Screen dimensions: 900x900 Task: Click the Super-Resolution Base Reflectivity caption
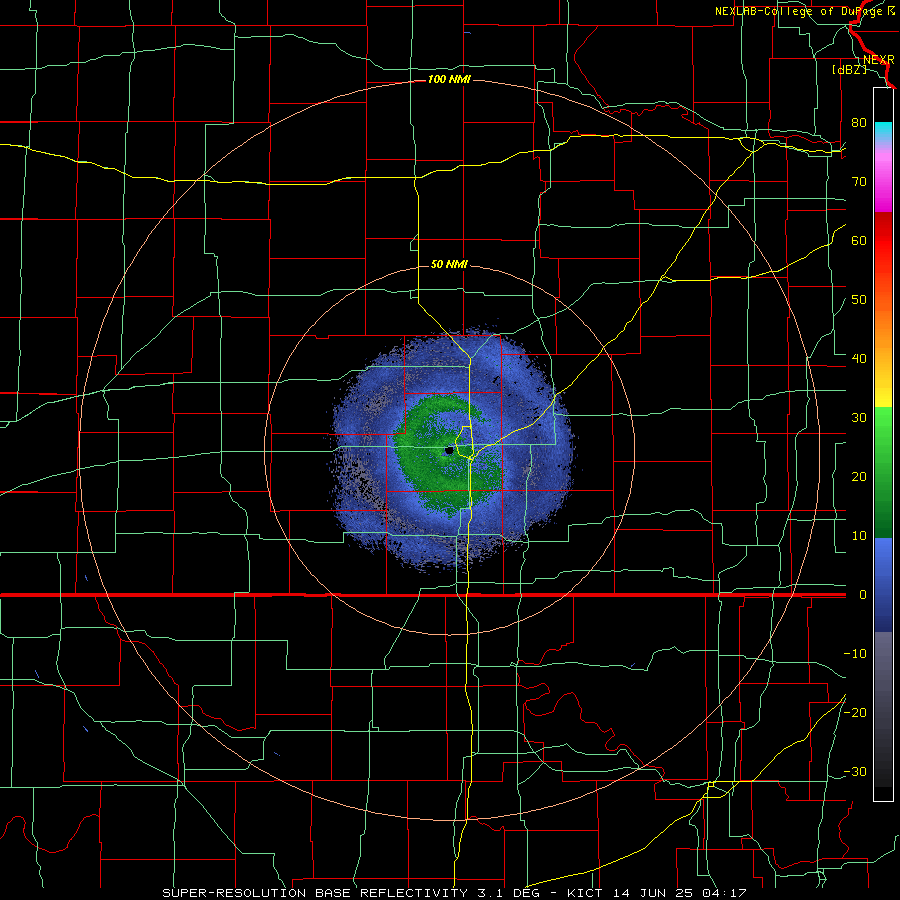pyautogui.click(x=455, y=893)
